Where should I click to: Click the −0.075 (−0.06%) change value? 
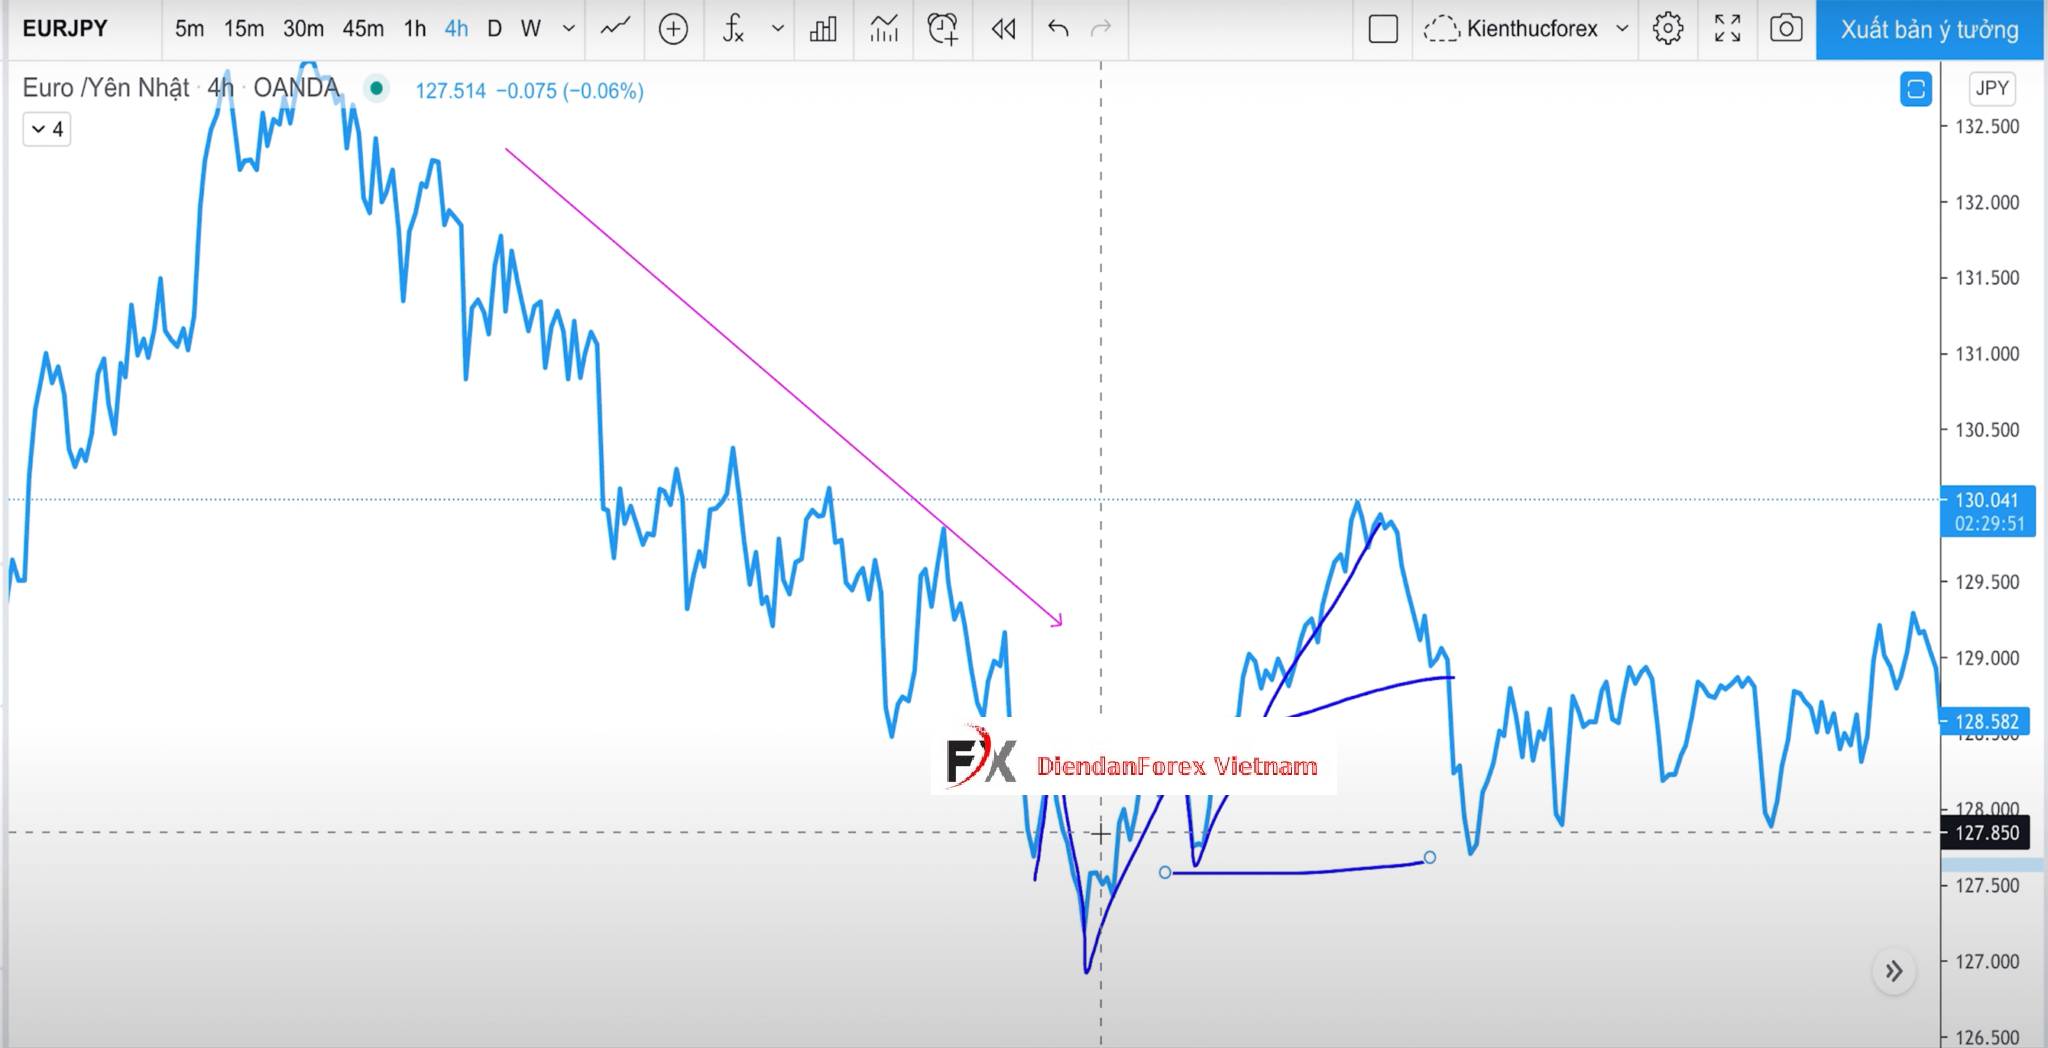tap(570, 91)
